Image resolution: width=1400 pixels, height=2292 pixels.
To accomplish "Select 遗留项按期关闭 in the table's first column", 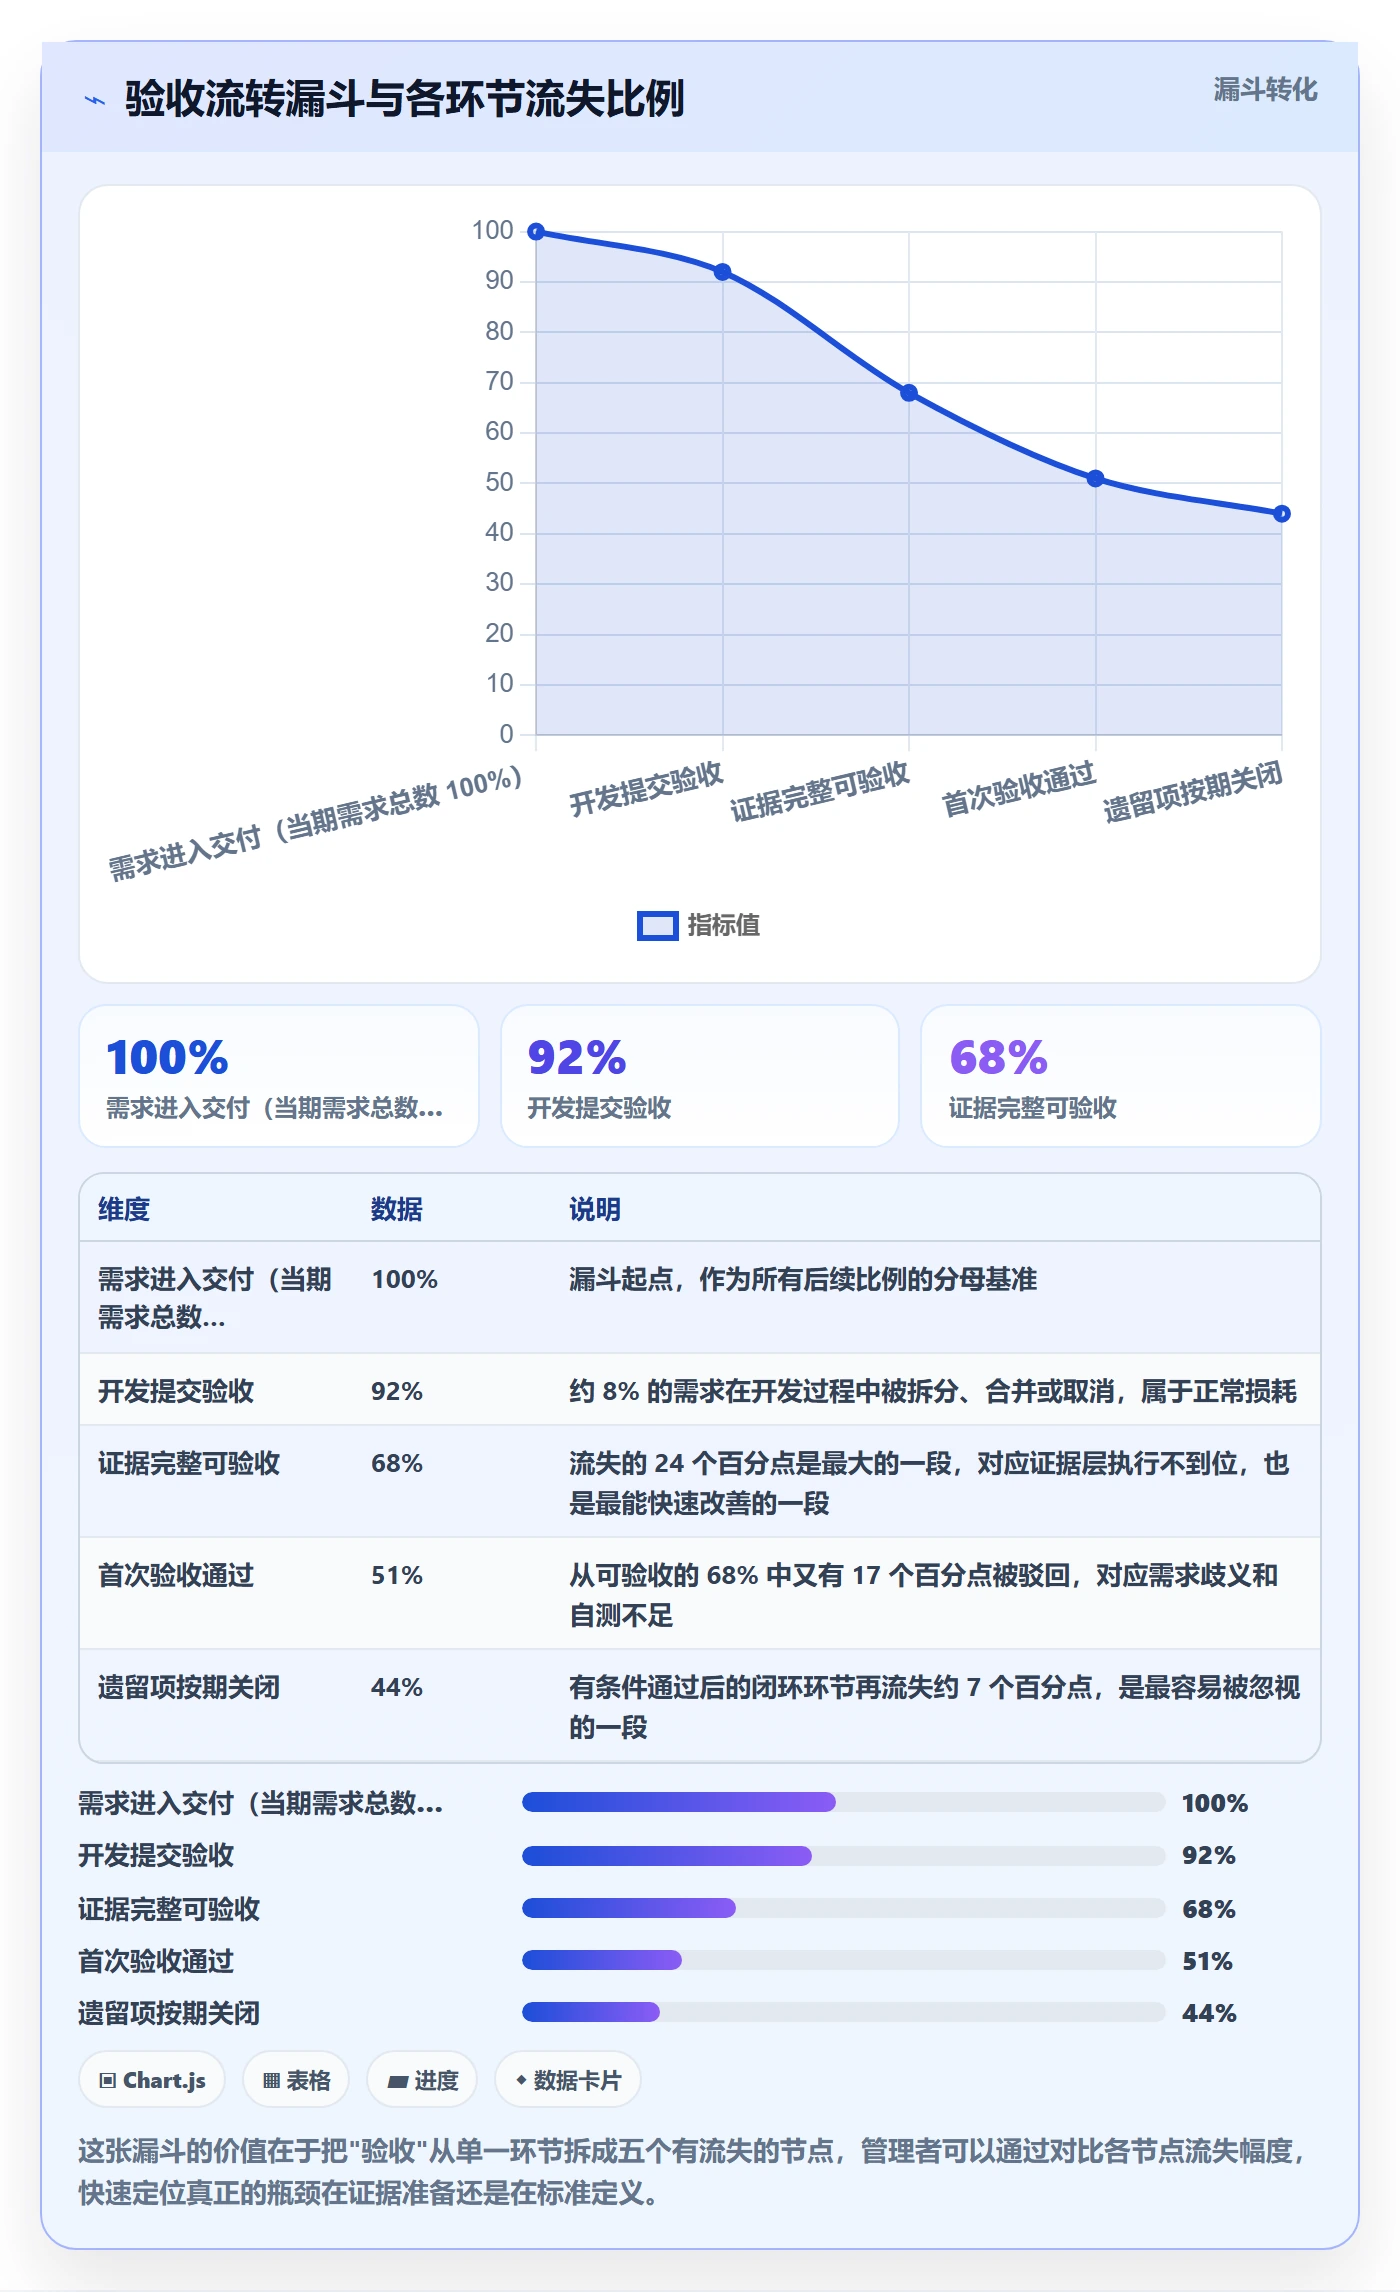I will click(189, 1687).
